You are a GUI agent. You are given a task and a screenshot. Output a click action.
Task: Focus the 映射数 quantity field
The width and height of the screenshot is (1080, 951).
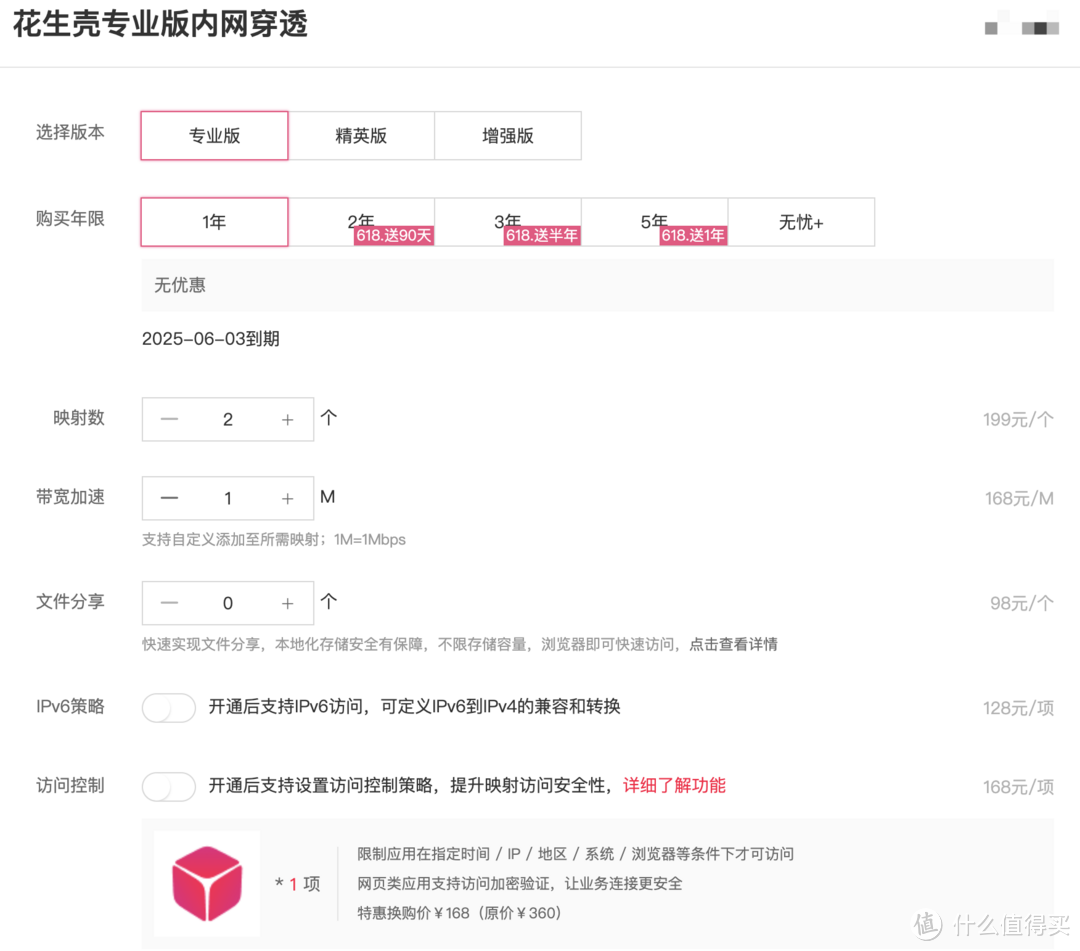(228, 420)
